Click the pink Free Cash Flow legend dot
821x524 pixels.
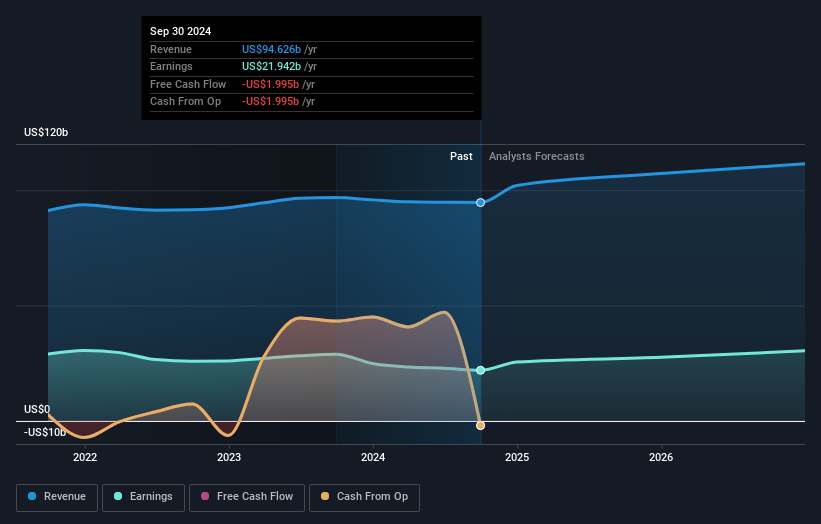coord(205,496)
